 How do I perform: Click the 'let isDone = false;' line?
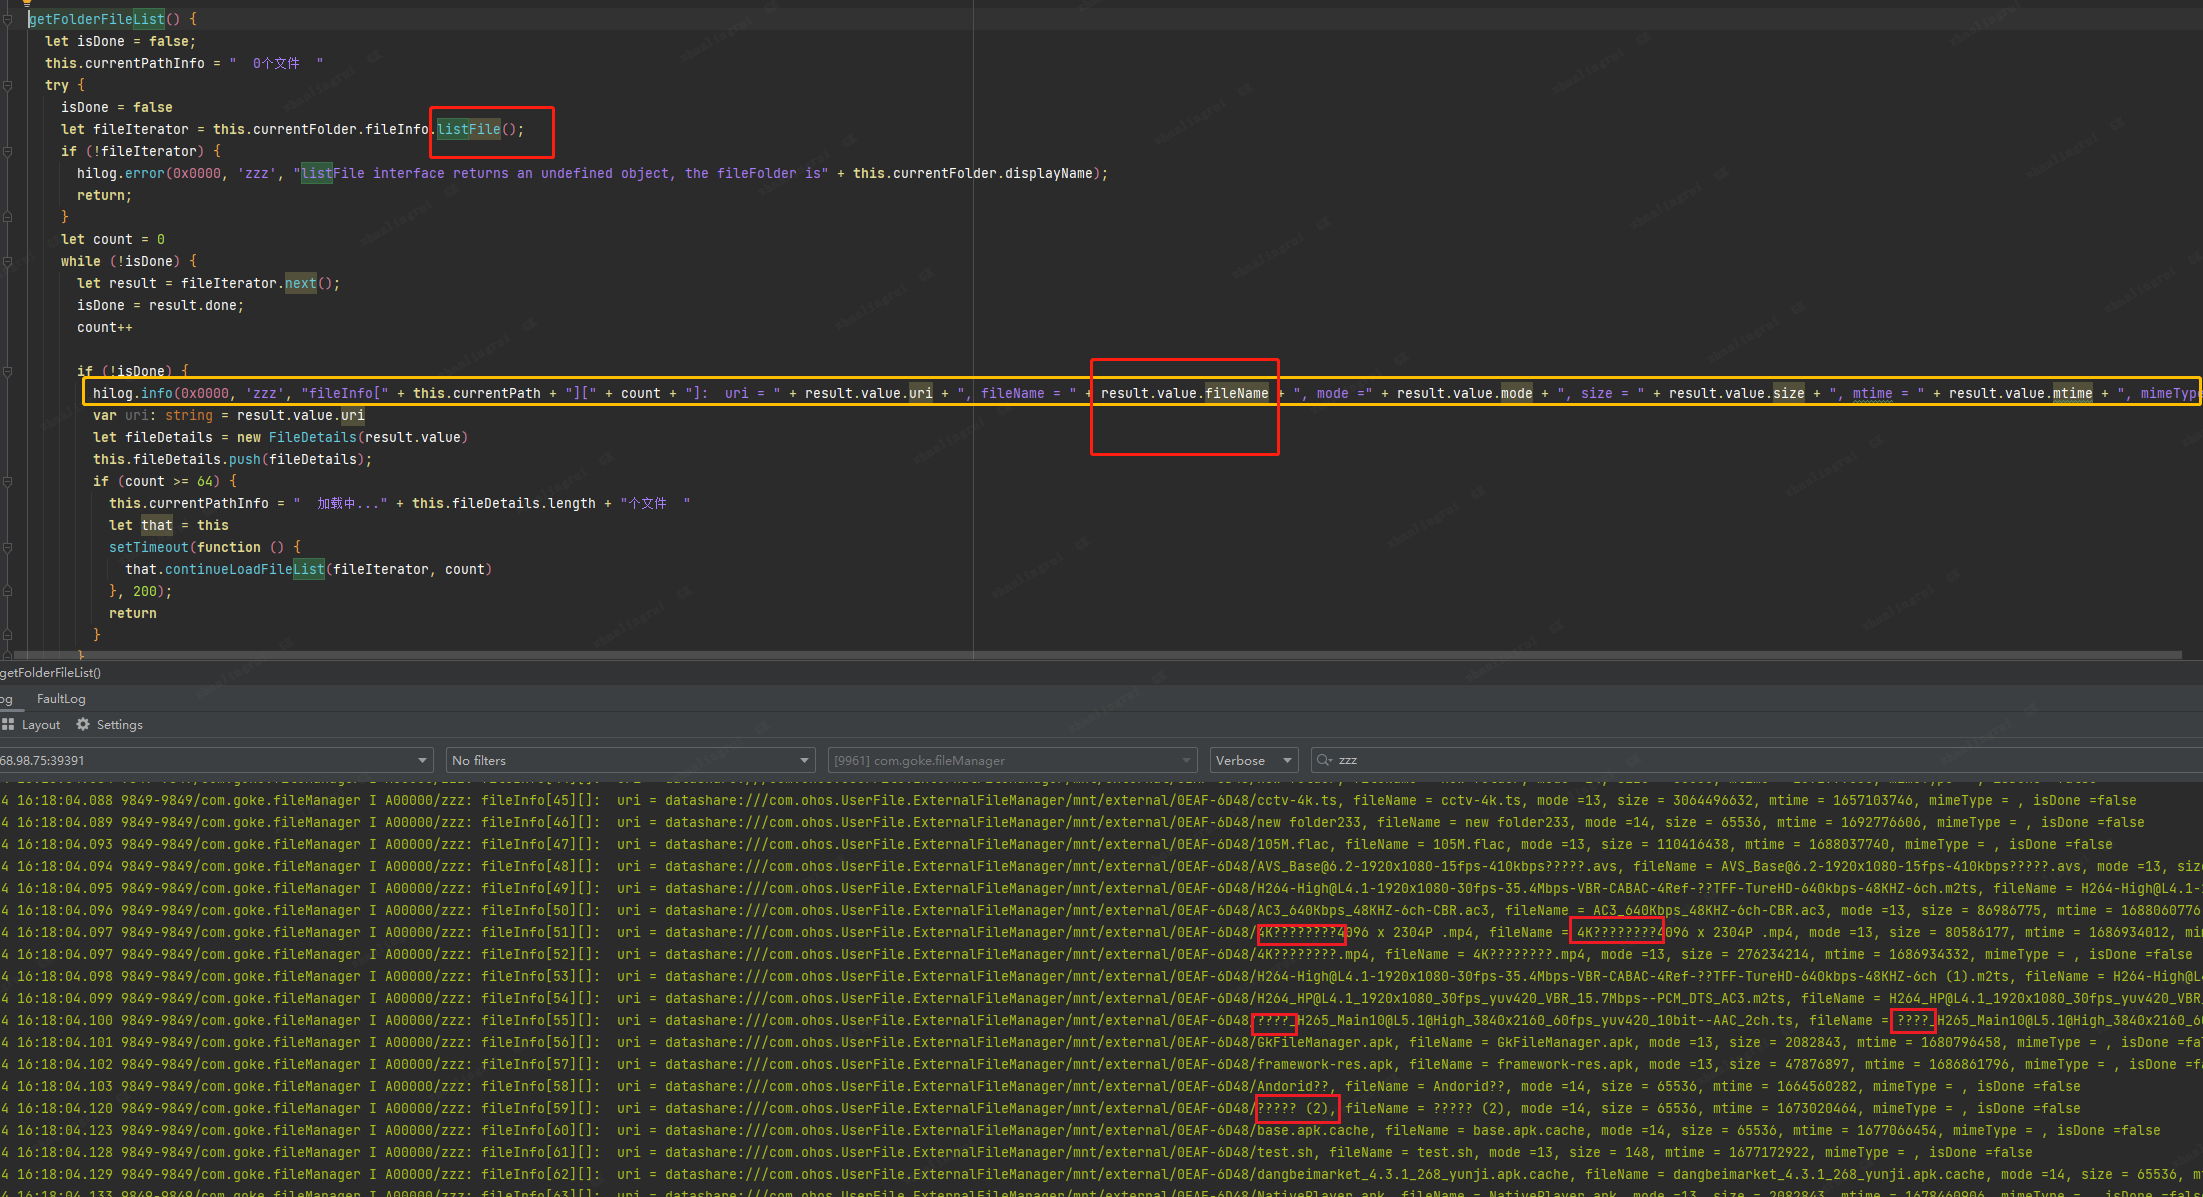(x=120, y=41)
